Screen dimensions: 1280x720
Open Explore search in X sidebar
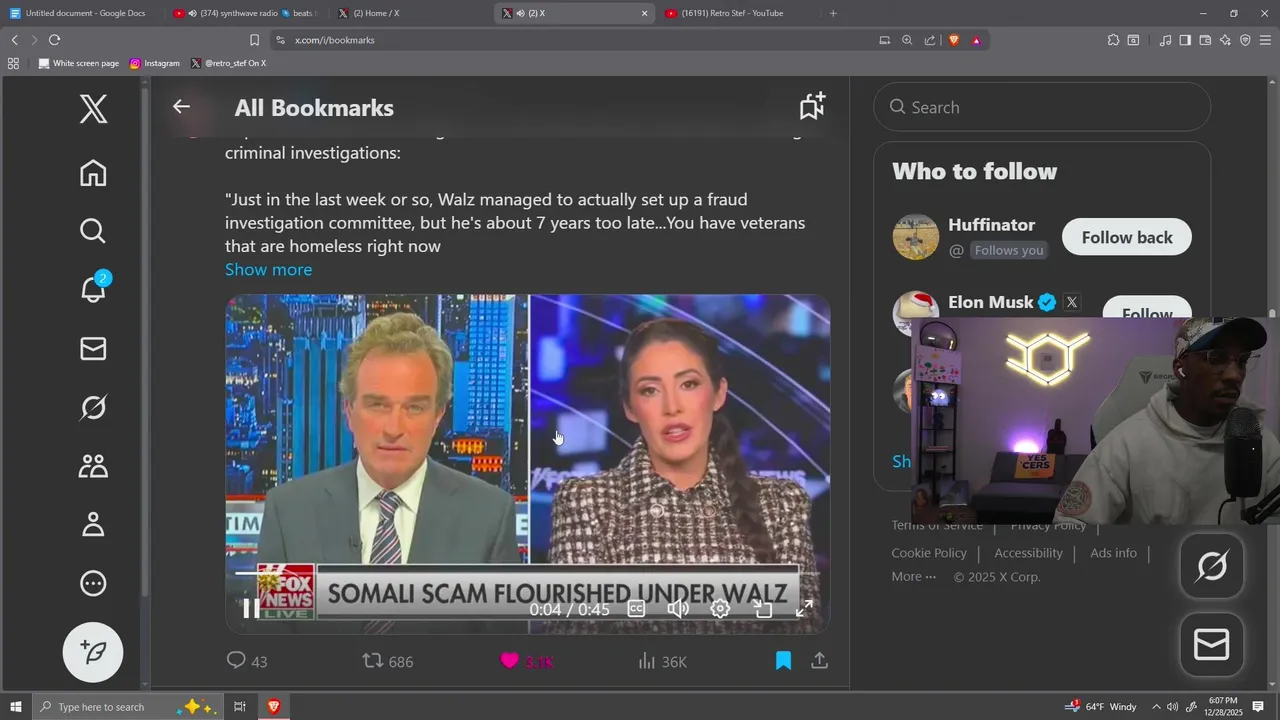coord(93,231)
